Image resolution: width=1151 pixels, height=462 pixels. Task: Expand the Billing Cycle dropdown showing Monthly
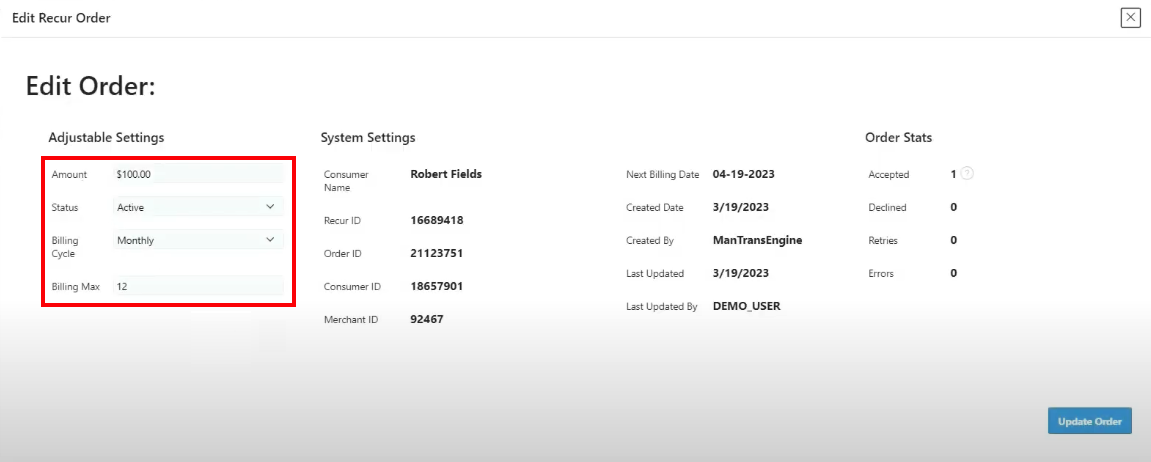tap(198, 240)
